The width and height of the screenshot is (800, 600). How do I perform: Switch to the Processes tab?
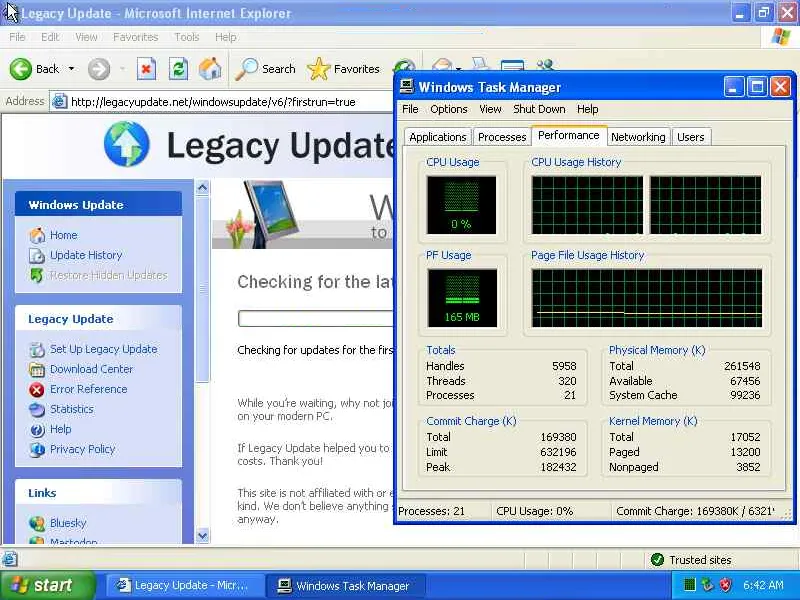tap(502, 137)
